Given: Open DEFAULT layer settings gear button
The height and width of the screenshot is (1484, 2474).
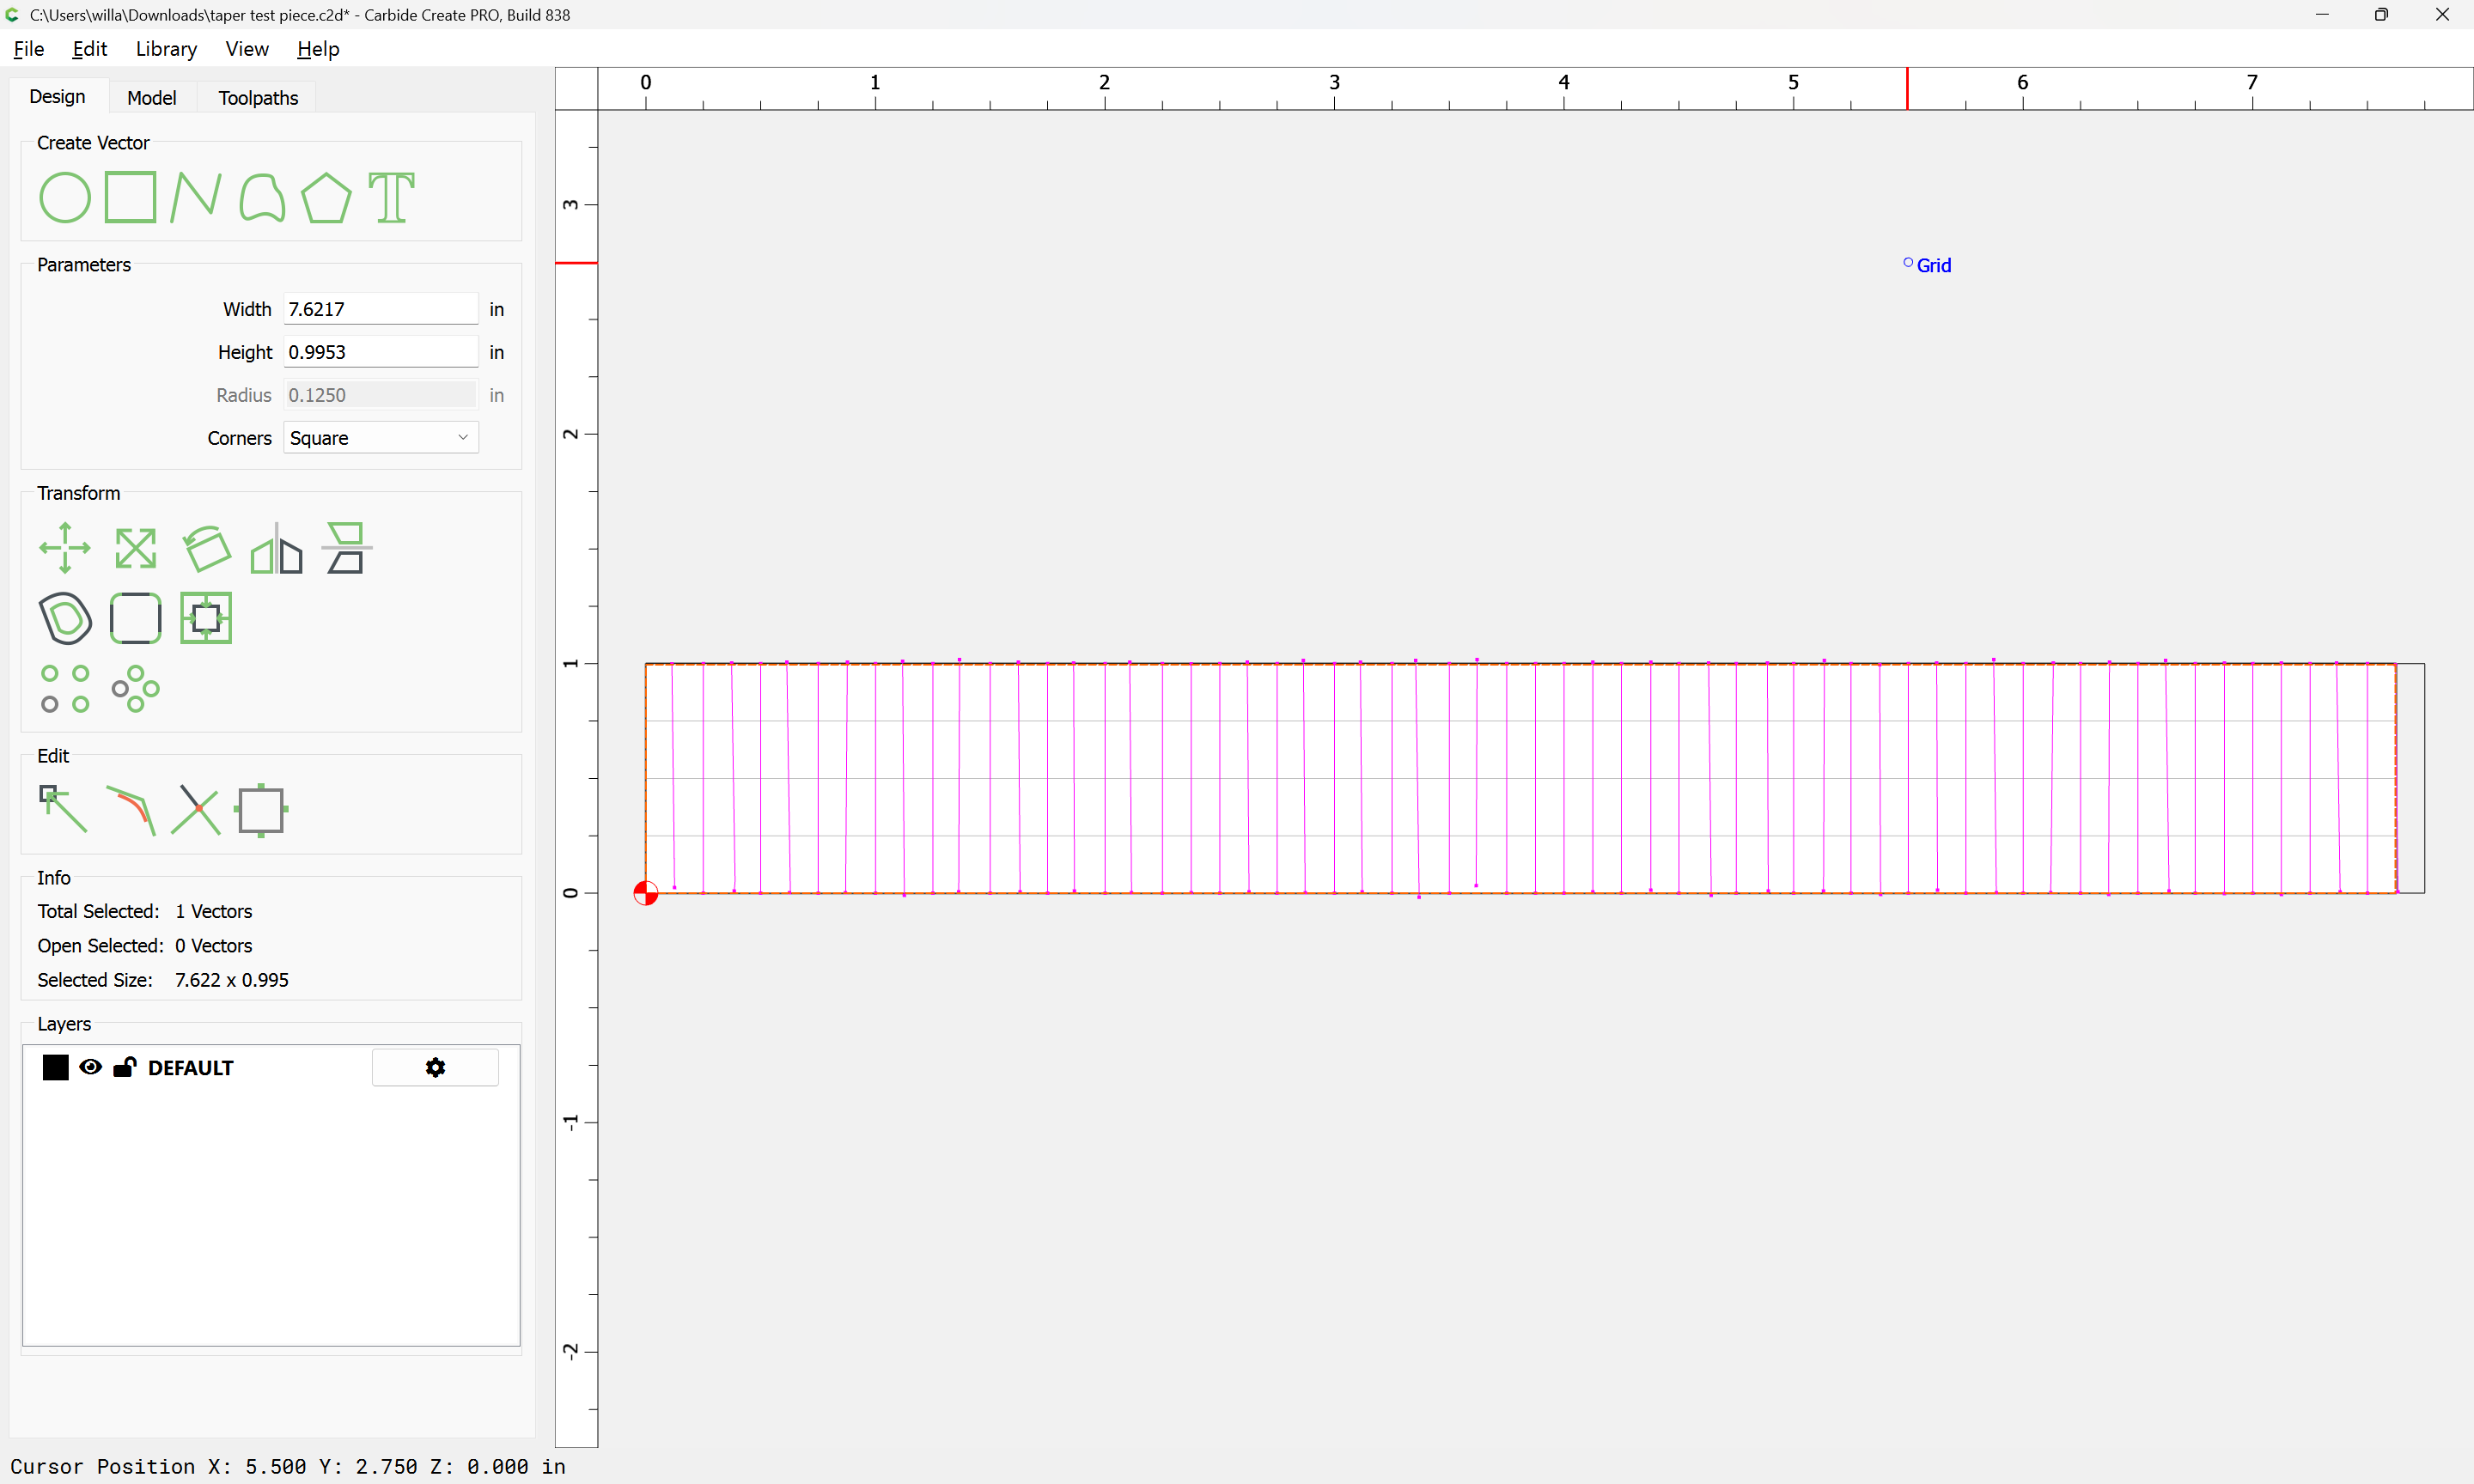Looking at the screenshot, I should (x=435, y=1067).
